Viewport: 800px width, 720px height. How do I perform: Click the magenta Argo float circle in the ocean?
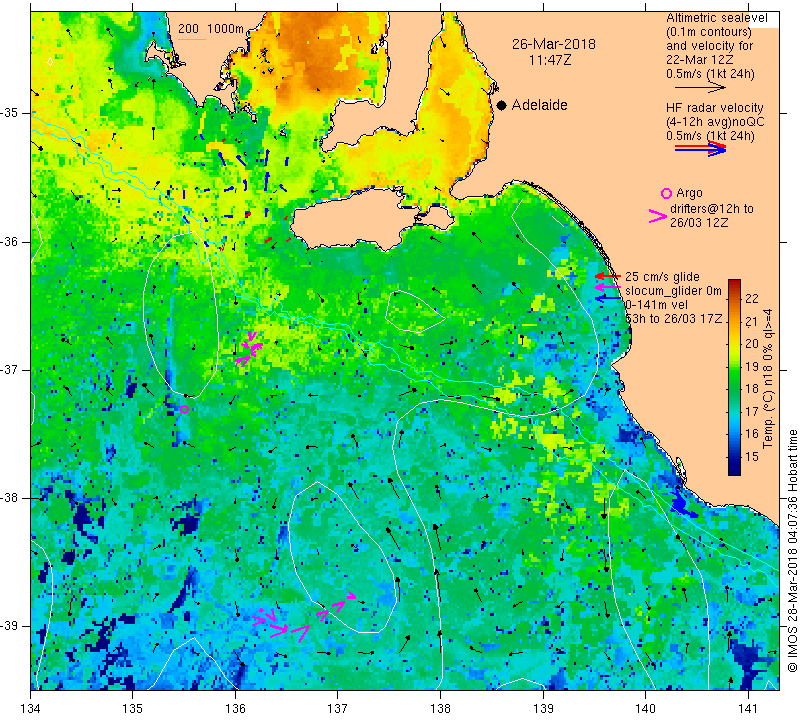tap(185, 409)
